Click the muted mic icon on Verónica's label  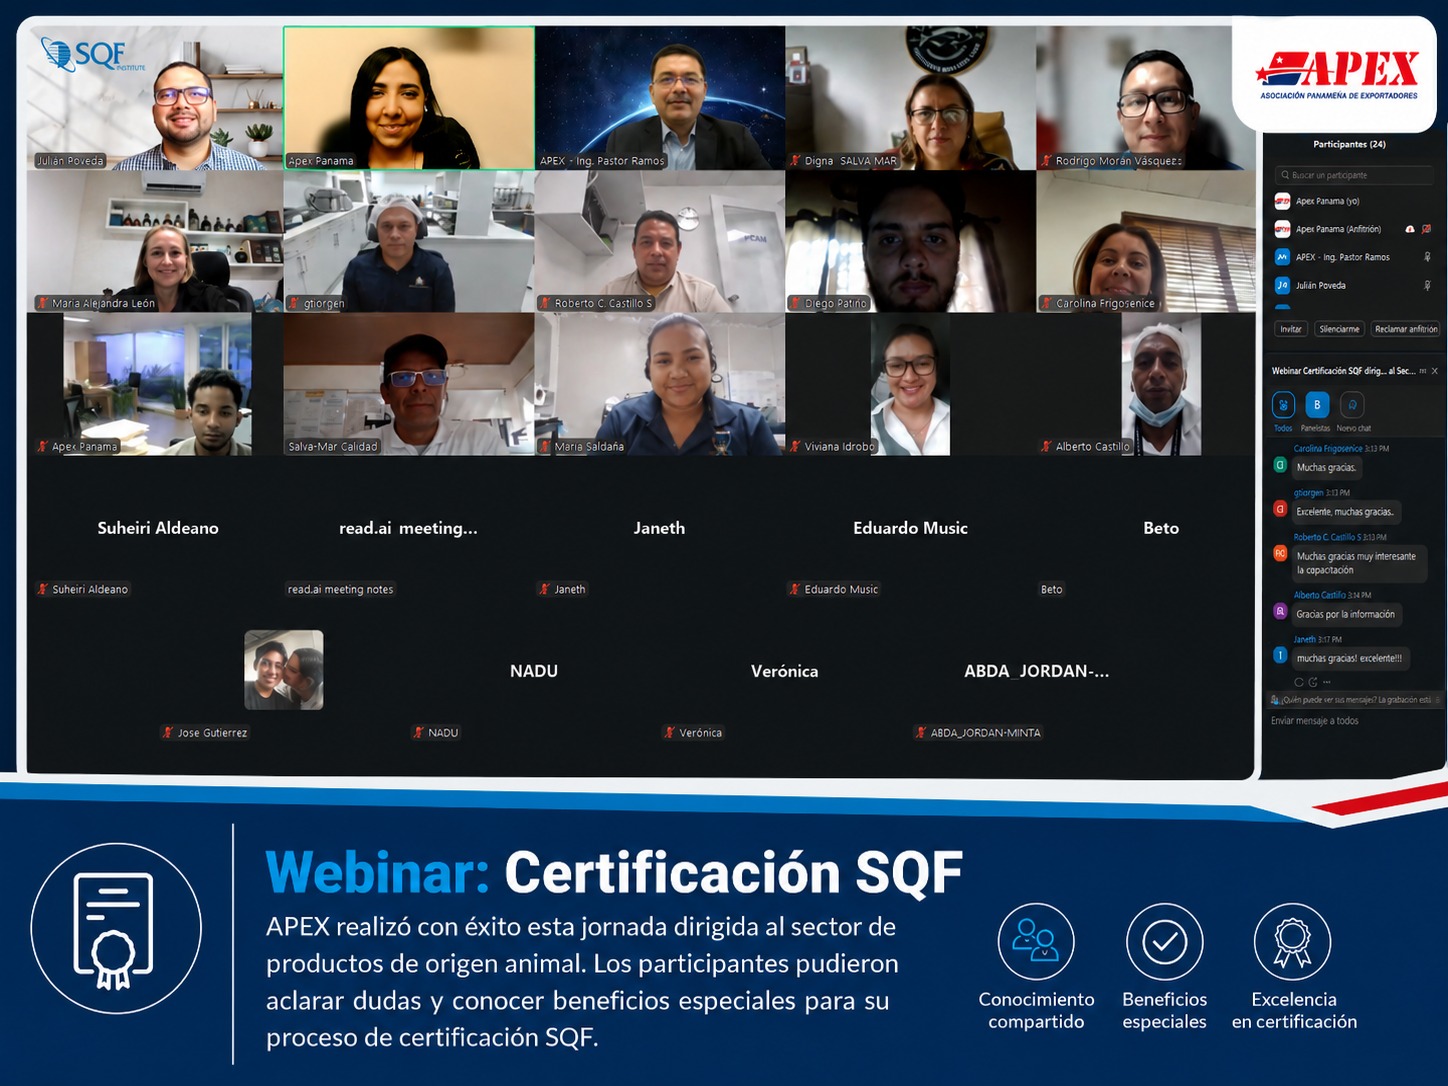670,732
